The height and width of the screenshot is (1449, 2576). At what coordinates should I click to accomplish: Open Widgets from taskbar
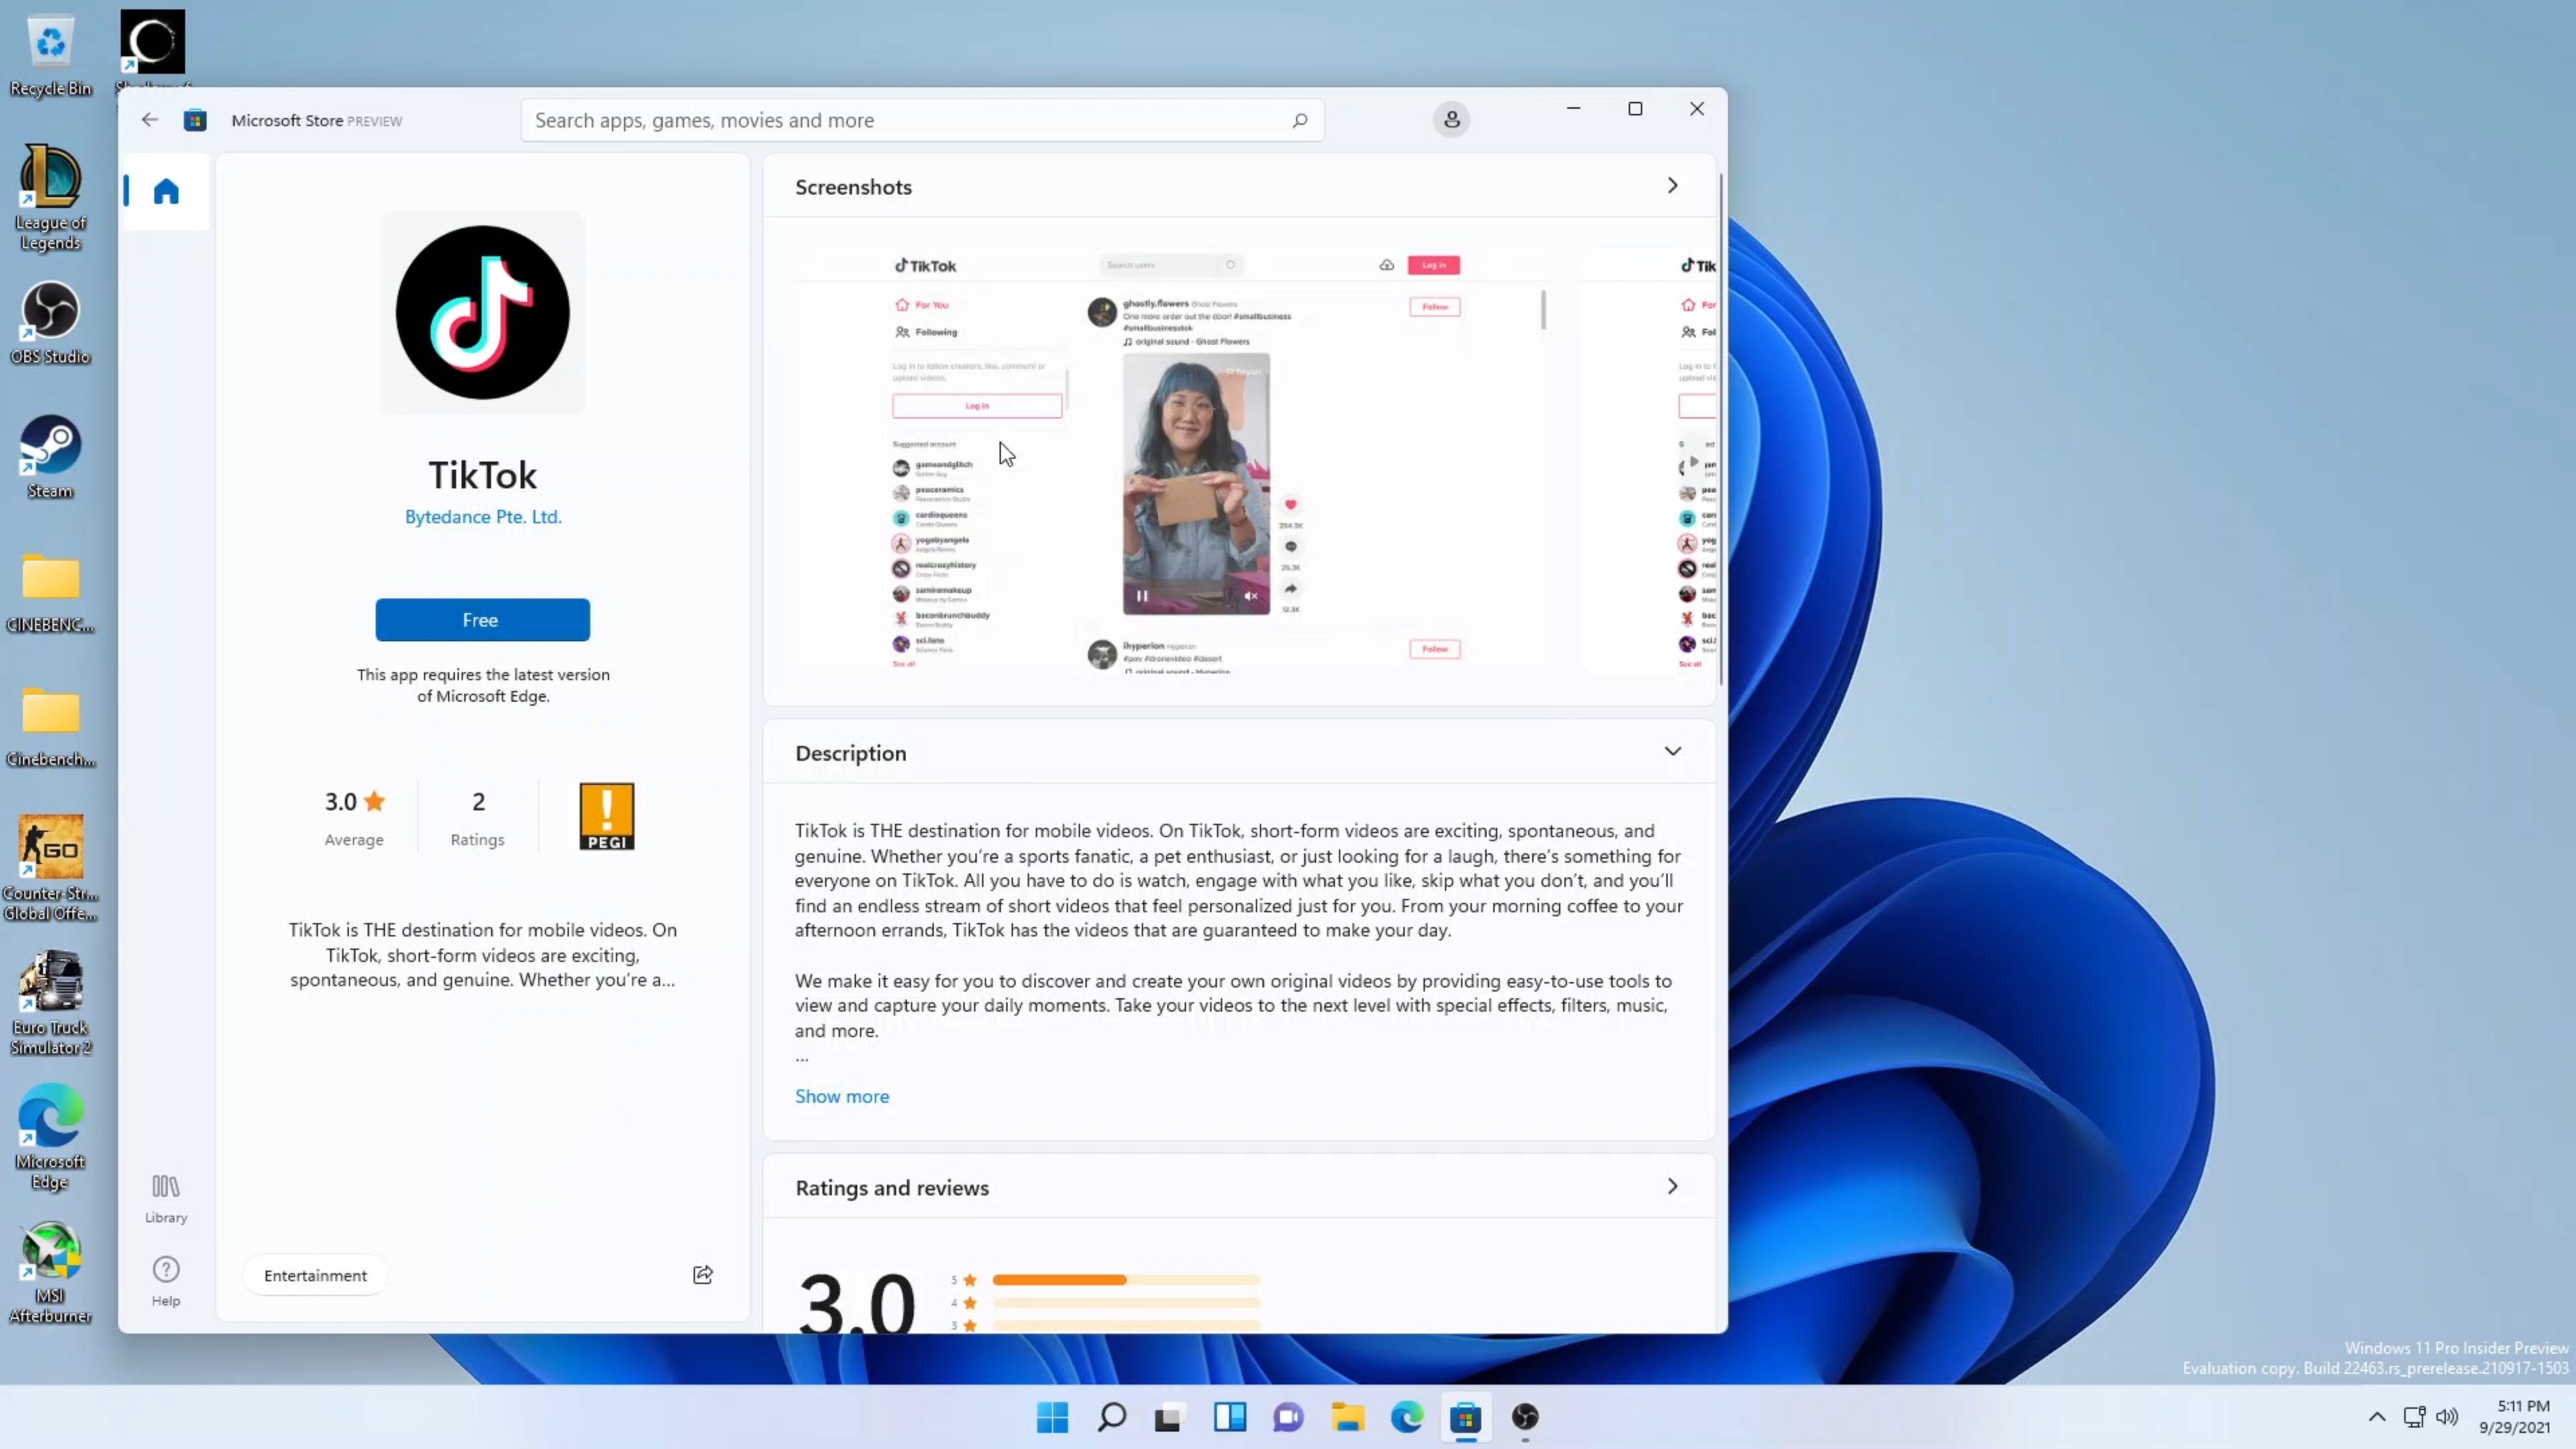point(1229,1417)
